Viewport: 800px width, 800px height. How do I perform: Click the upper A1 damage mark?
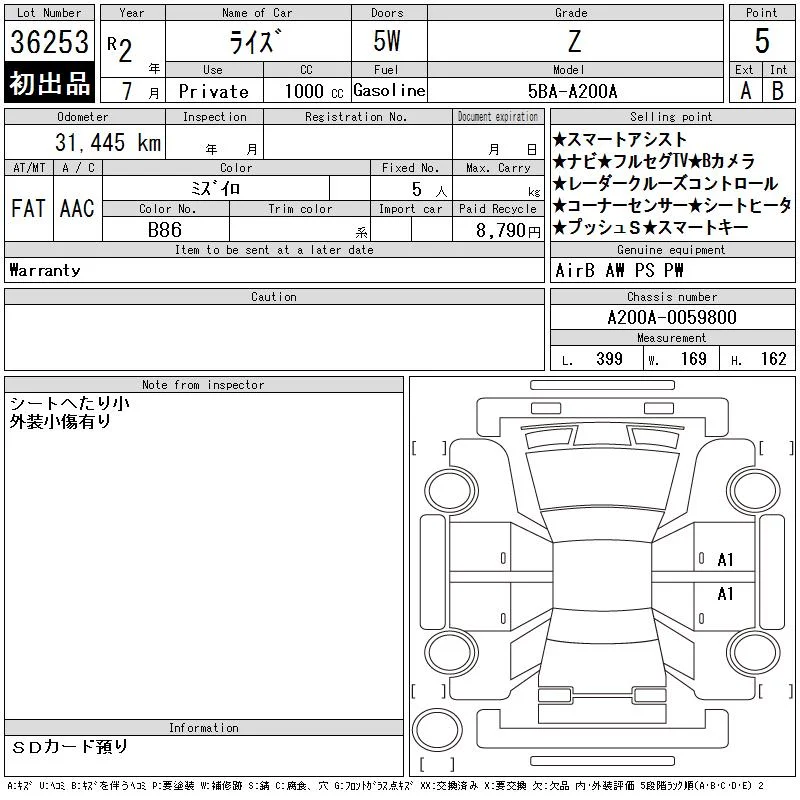pos(725,560)
